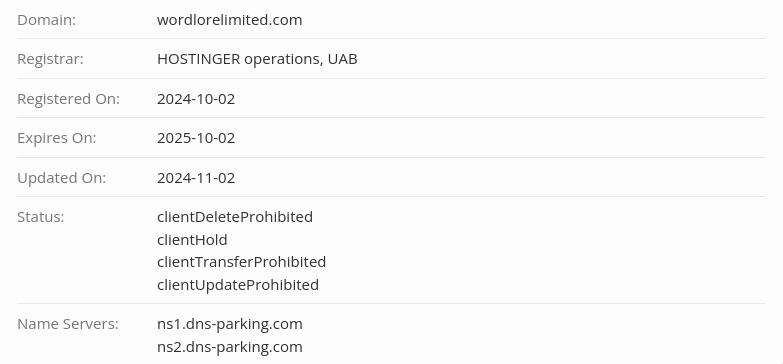
Task: Click the clientHold status entry
Action: (192, 240)
